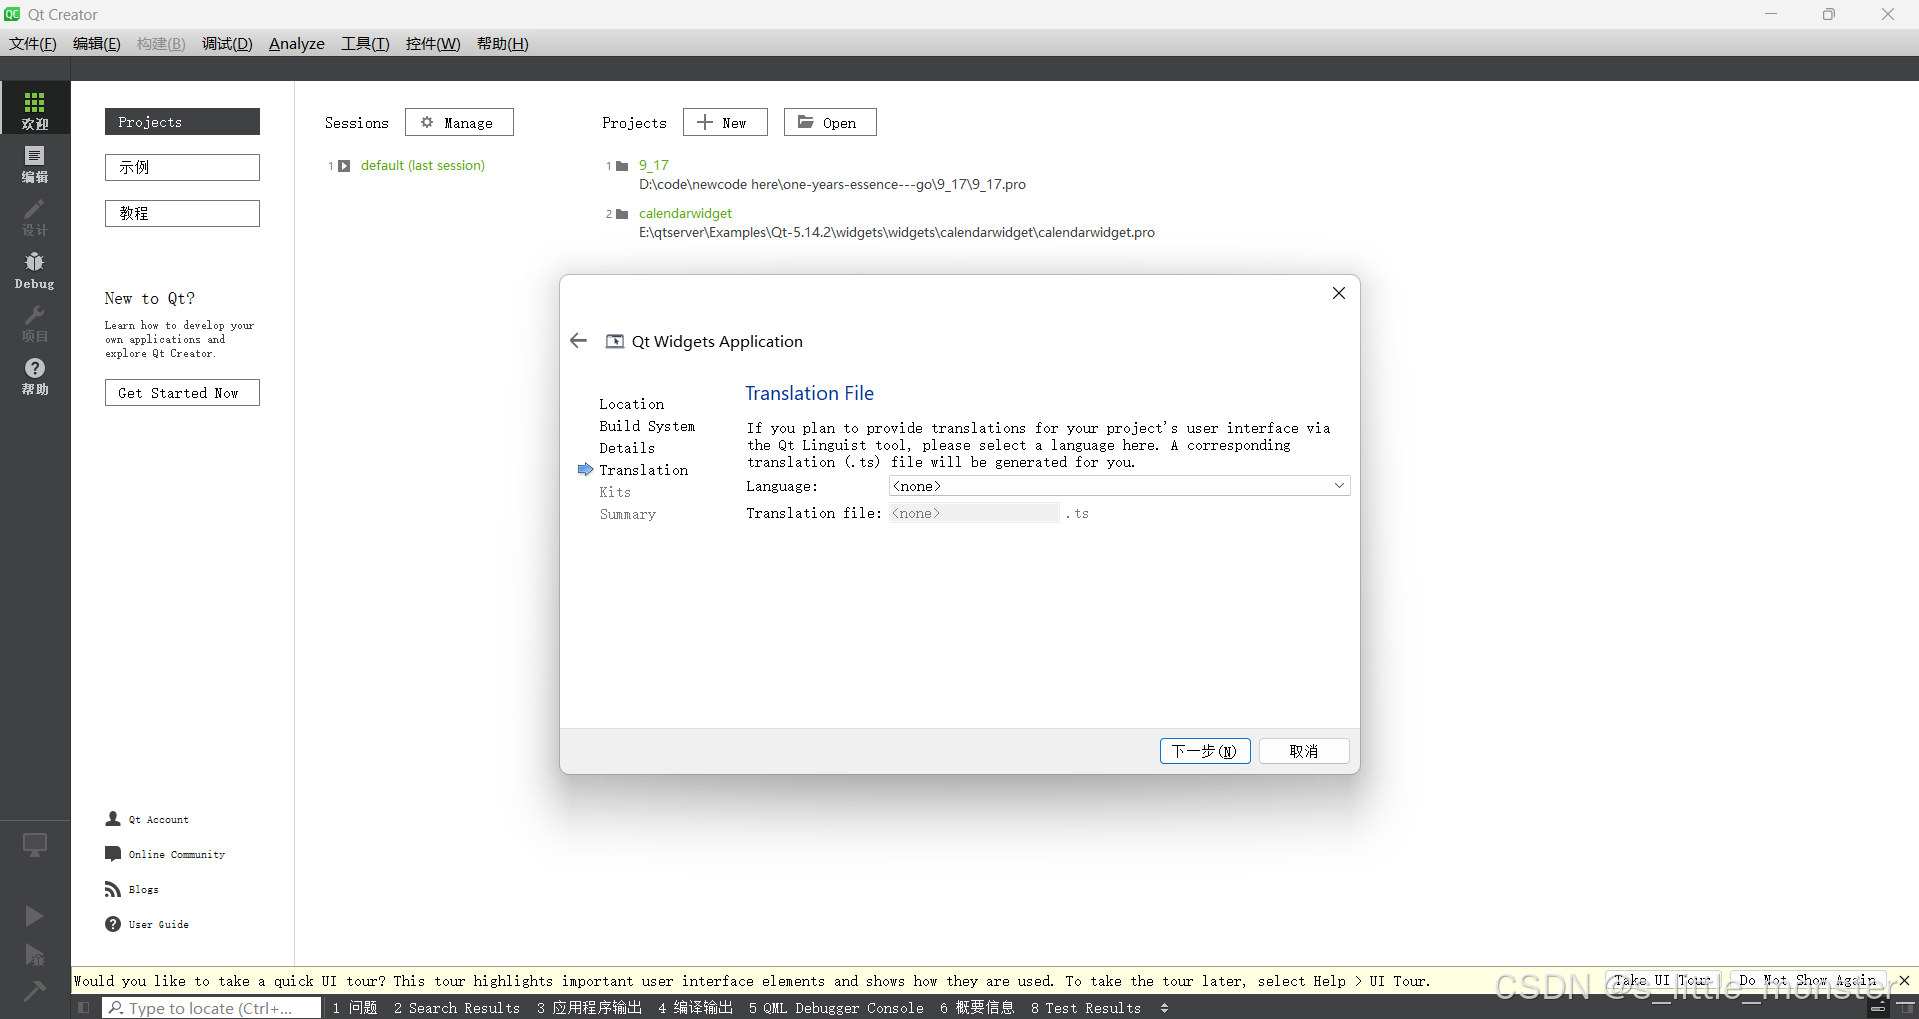Image resolution: width=1919 pixels, height=1019 pixels.
Task: Open the 设计 (Design) mode
Action: tap(35, 216)
